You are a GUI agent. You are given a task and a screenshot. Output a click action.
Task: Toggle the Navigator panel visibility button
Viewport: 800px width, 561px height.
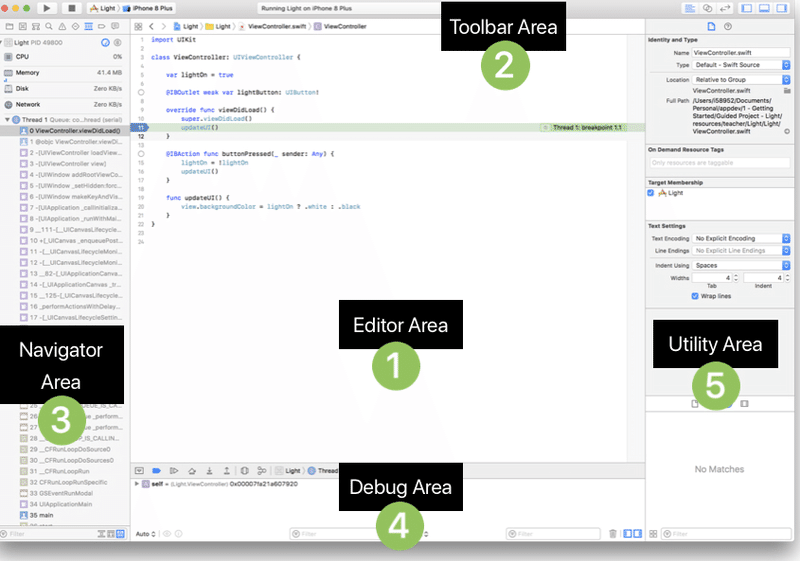pos(746,8)
